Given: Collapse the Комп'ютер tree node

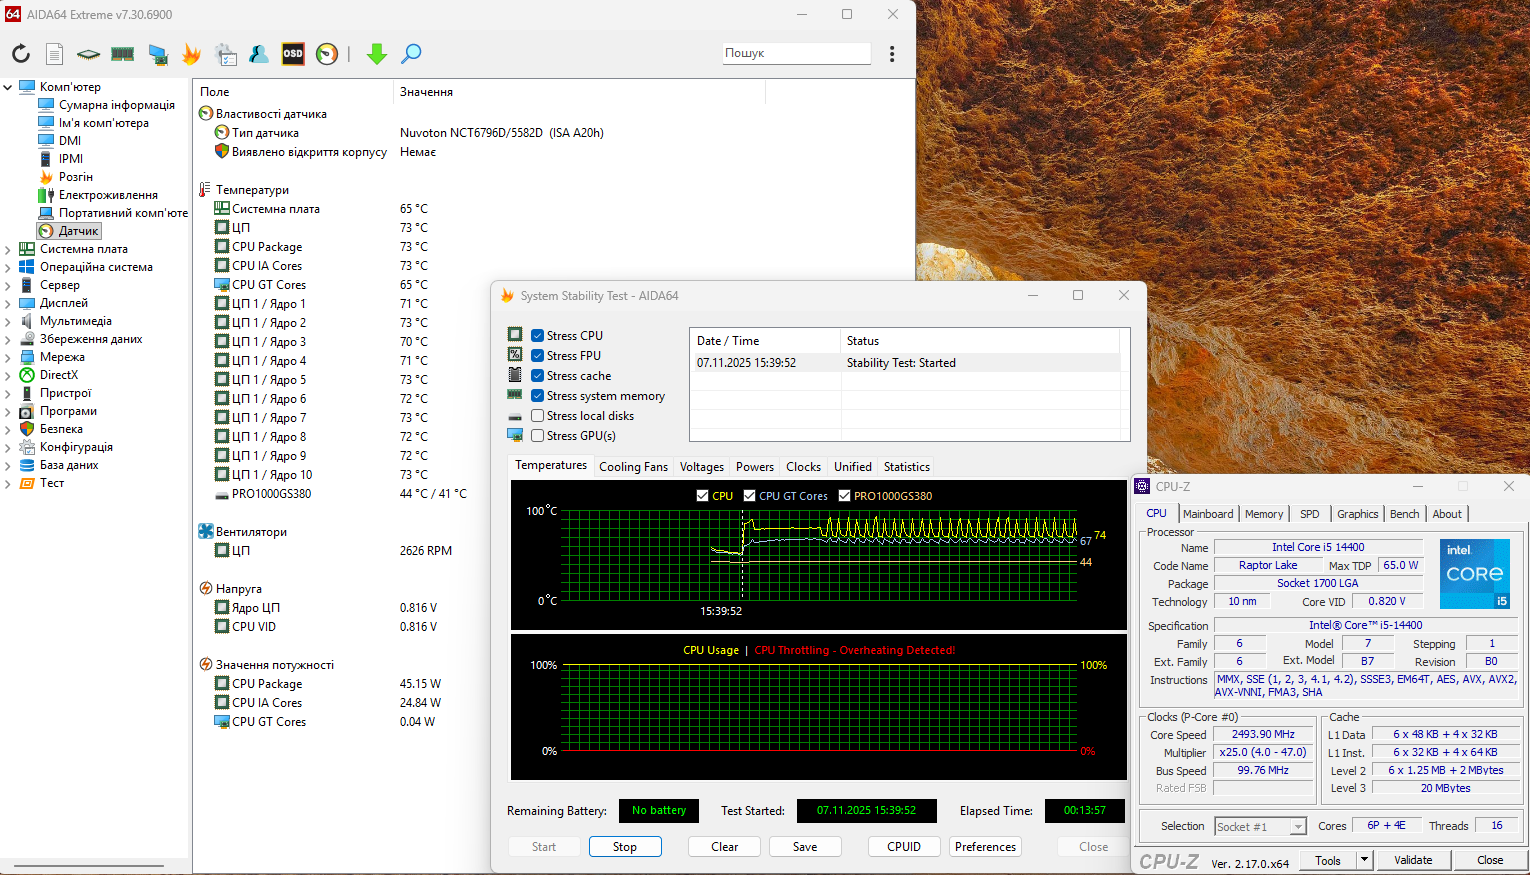Looking at the screenshot, I should coord(8,87).
